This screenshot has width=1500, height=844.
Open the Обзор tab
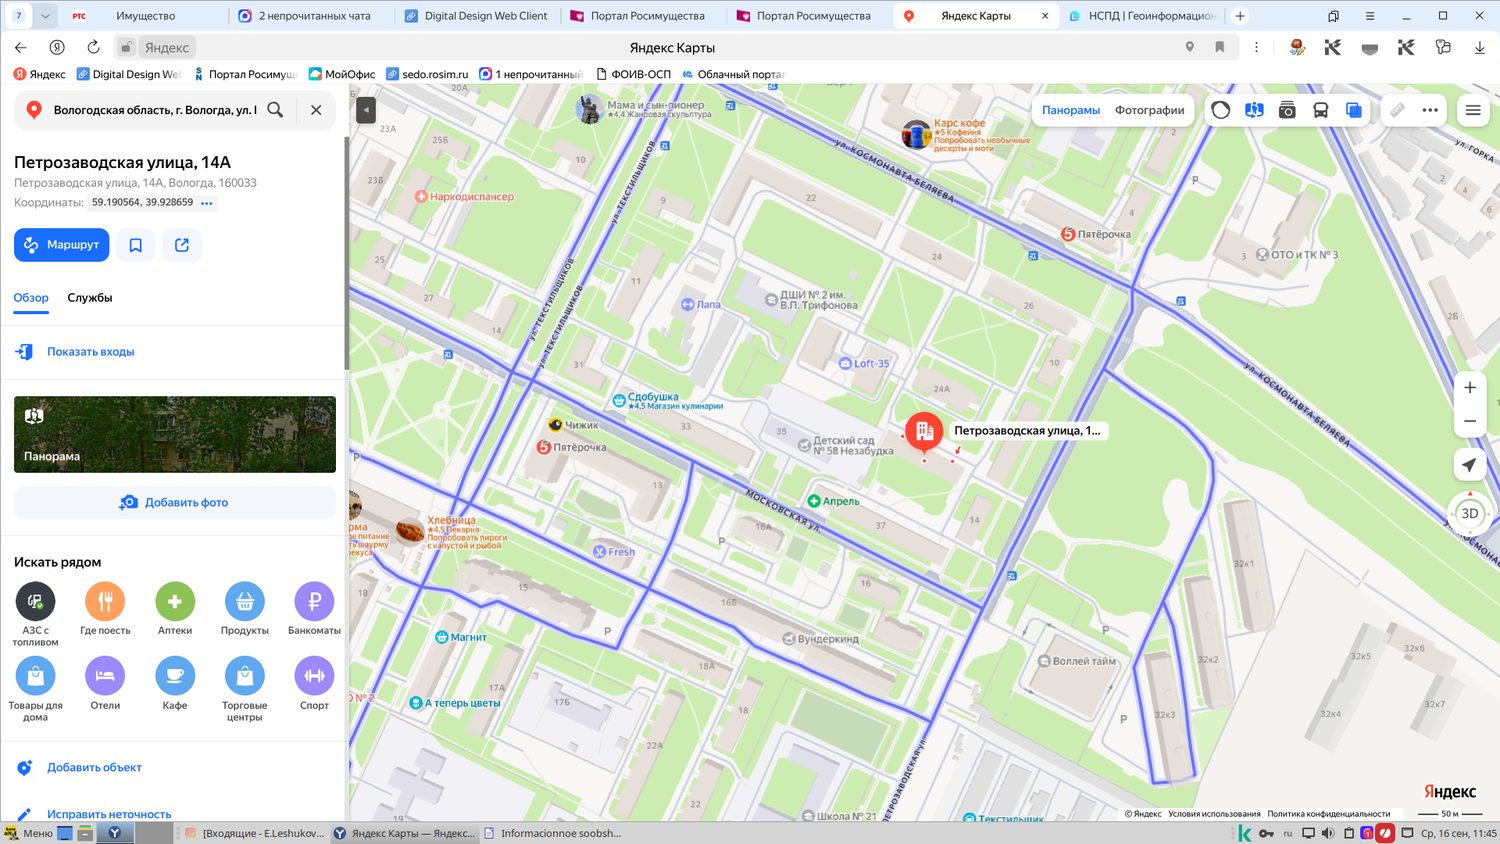tap(31, 298)
